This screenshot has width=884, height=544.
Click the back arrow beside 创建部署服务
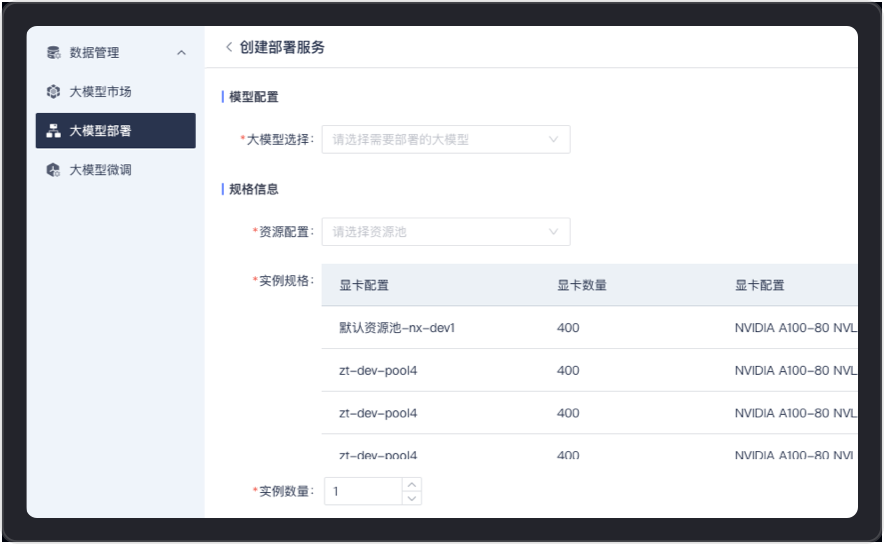click(229, 47)
